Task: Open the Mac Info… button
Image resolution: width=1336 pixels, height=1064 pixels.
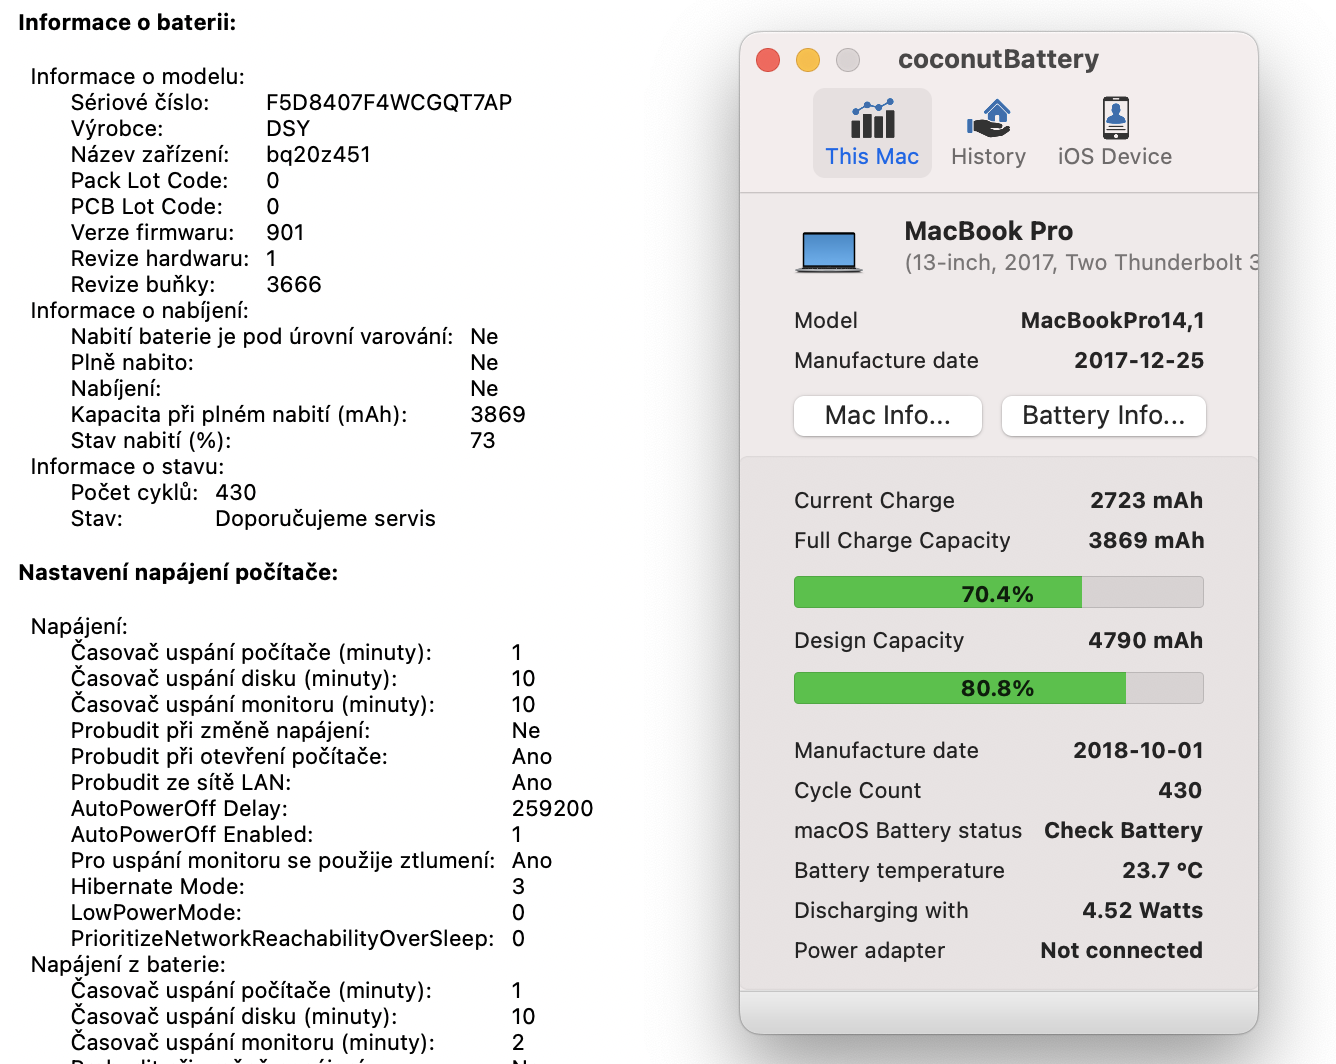Action: [888, 416]
